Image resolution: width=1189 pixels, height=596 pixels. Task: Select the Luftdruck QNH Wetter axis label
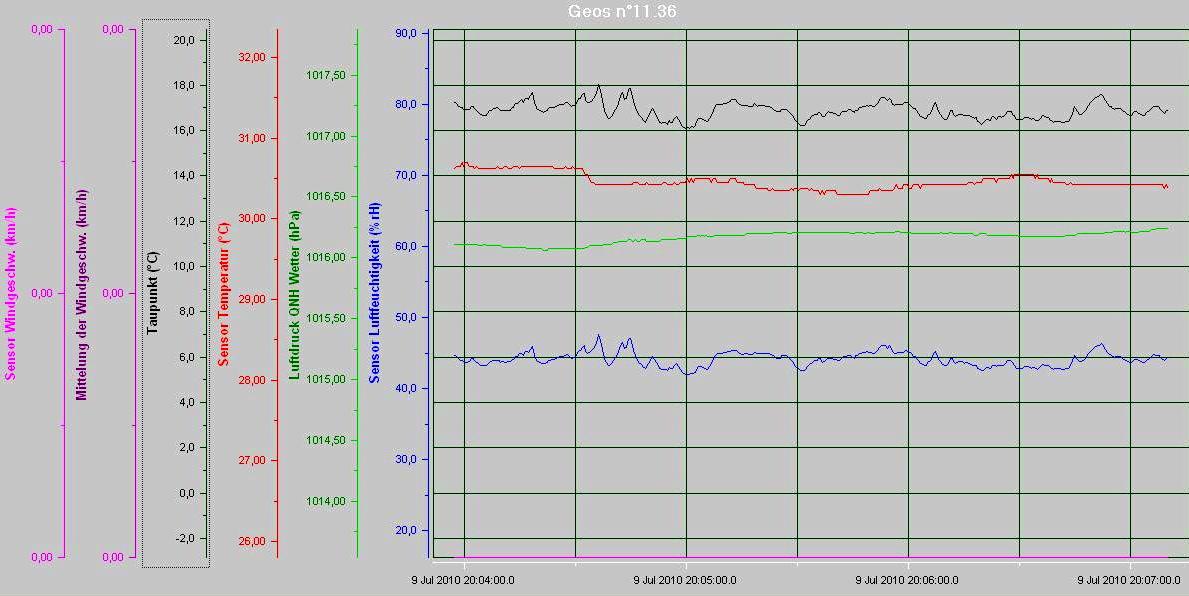click(294, 294)
